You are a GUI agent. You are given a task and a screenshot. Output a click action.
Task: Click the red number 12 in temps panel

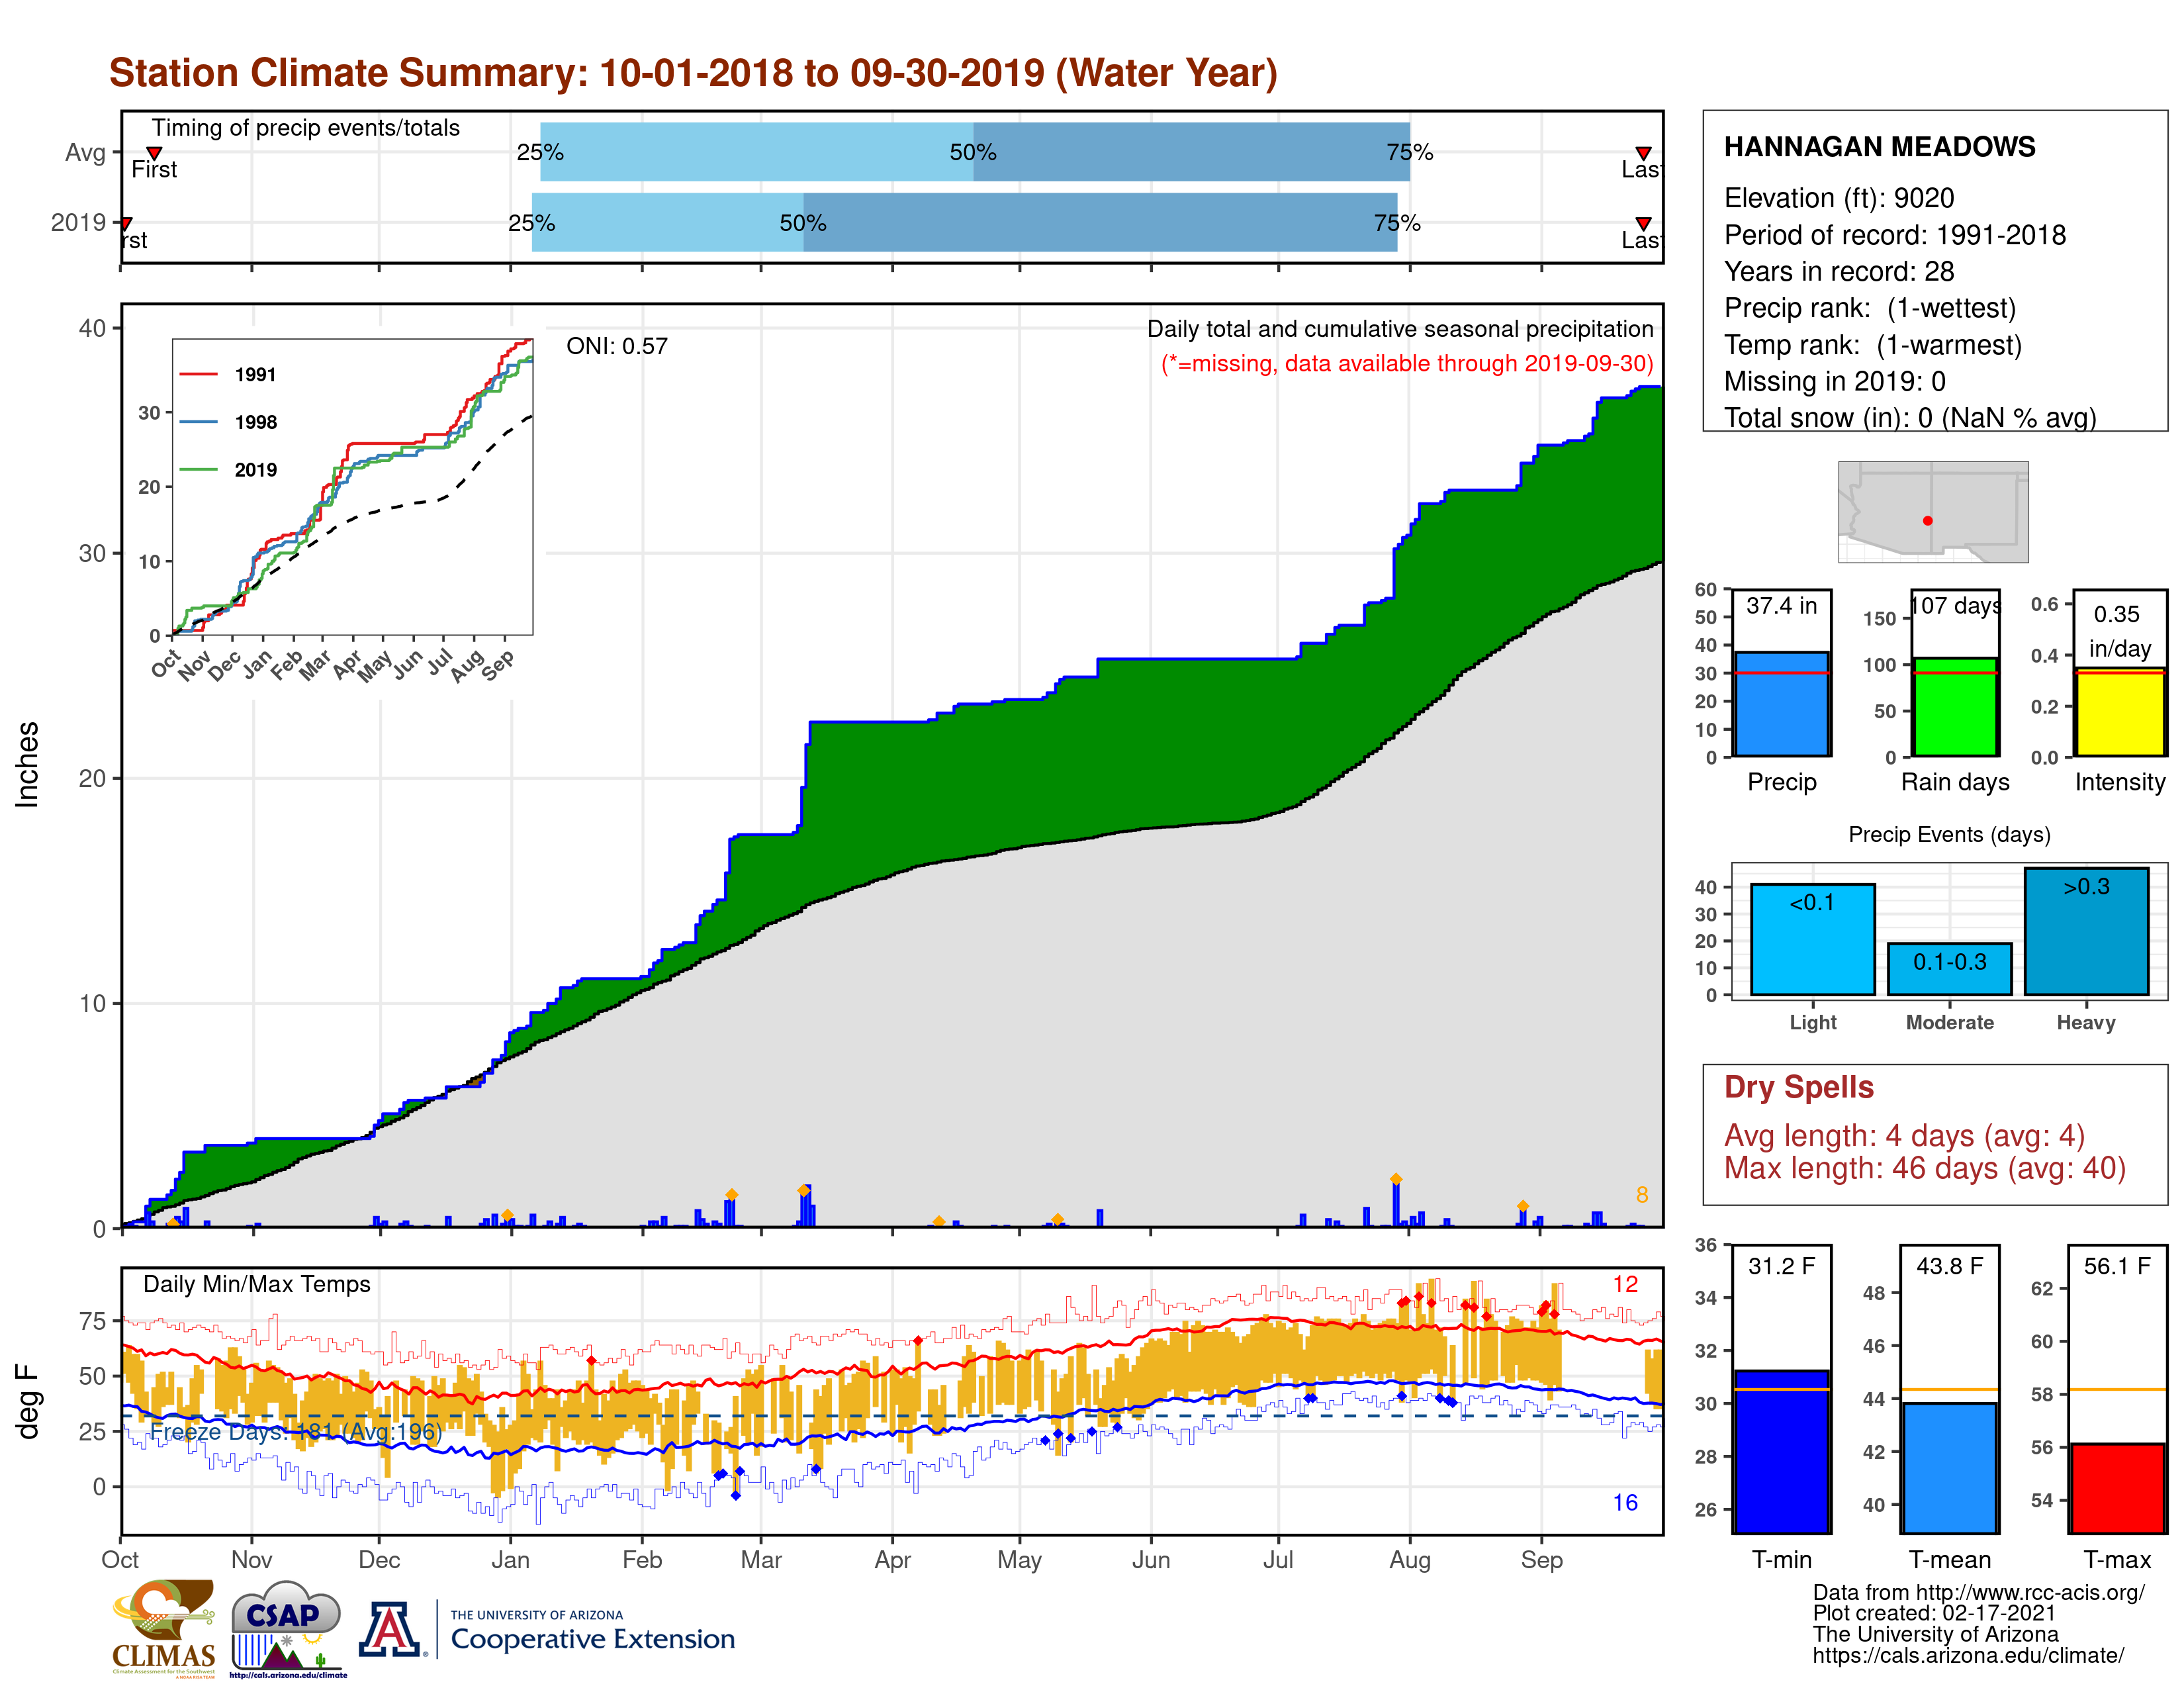1625,1284
